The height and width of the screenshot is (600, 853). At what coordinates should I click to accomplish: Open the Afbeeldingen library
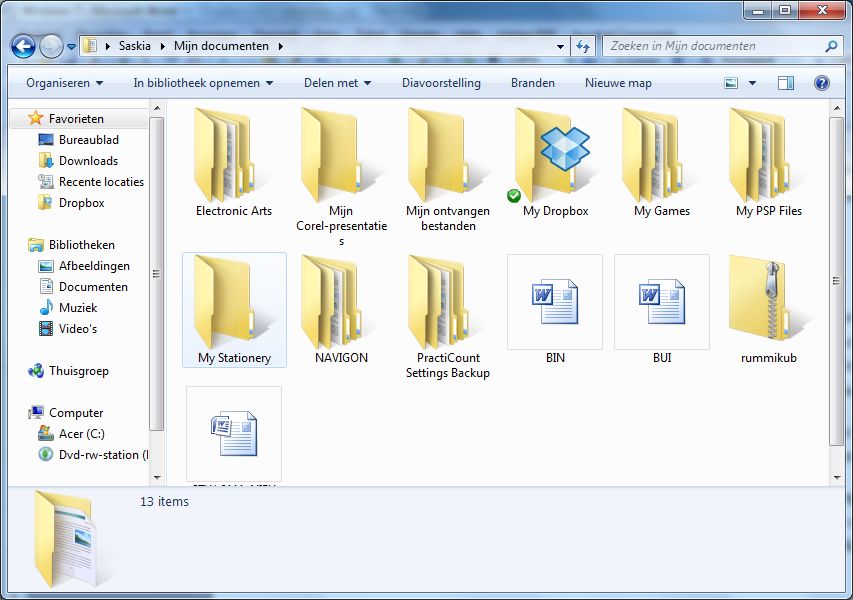click(84, 266)
